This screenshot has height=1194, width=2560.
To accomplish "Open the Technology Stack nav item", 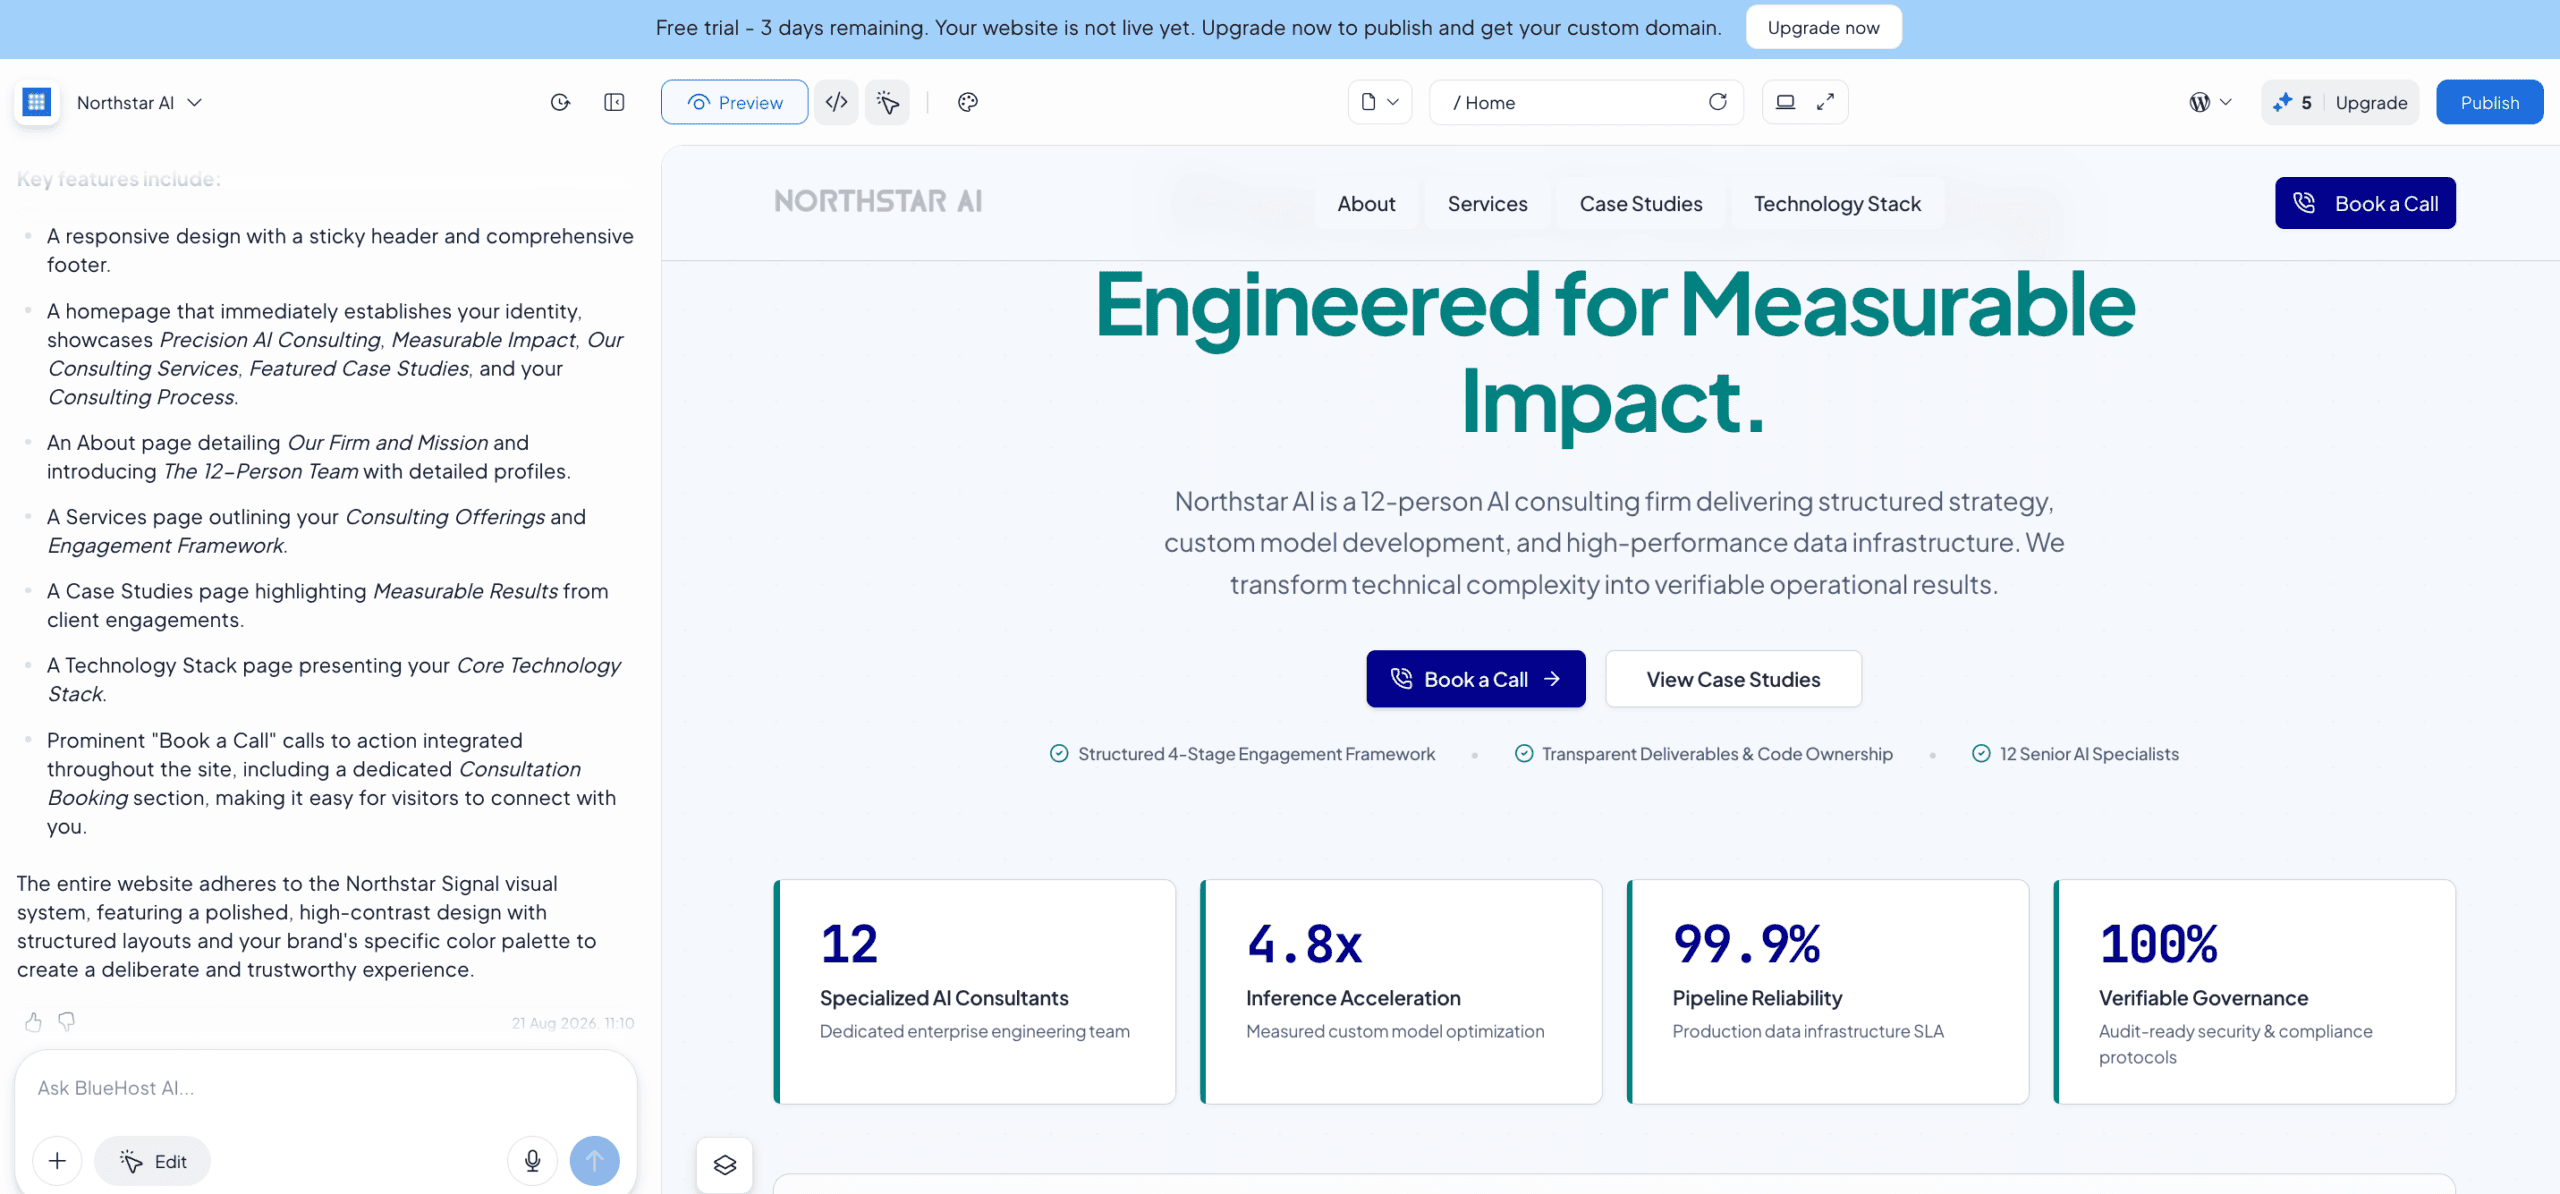I will [x=1837, y=203].
